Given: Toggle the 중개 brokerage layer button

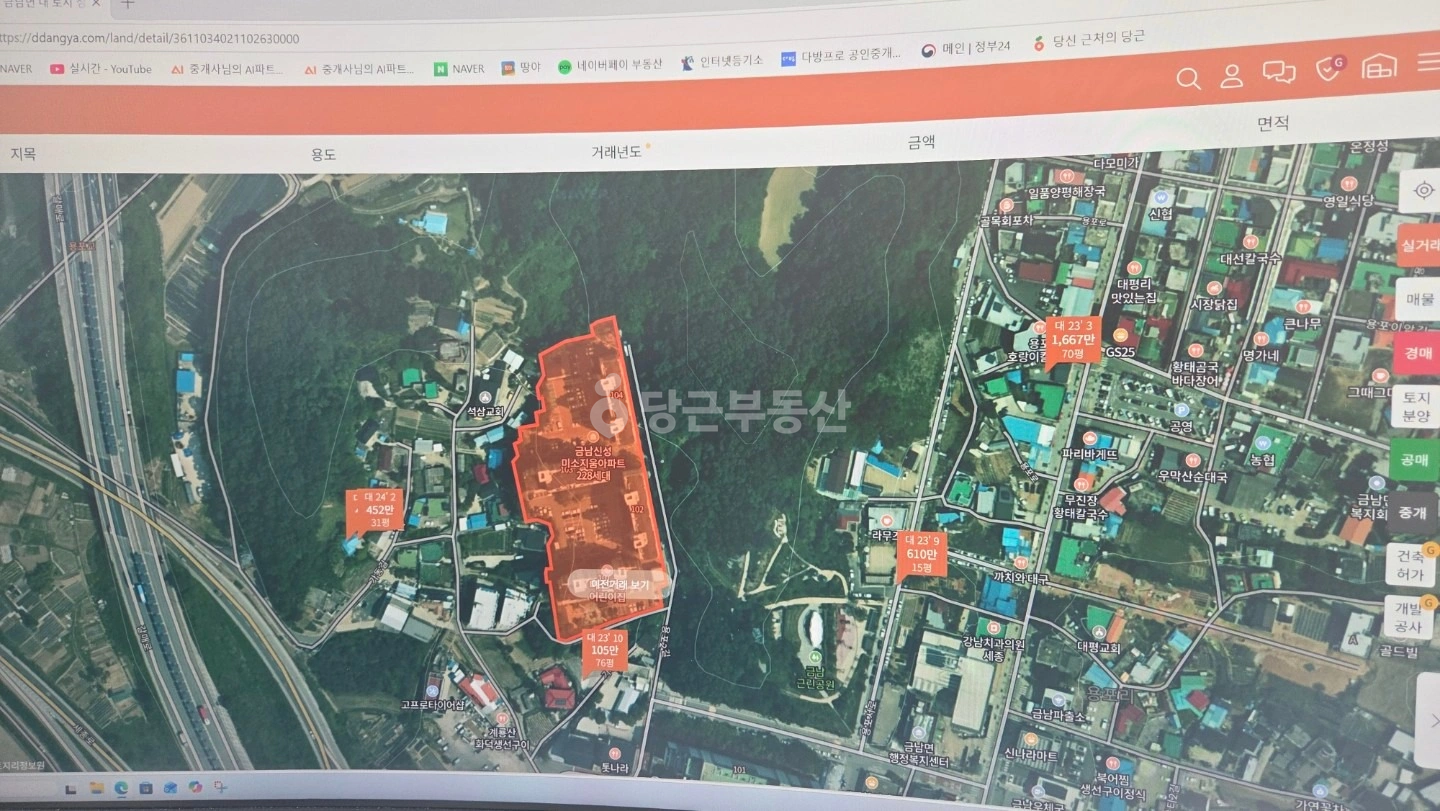Looking at the screenshot, I should click(x=1413, y=512).
